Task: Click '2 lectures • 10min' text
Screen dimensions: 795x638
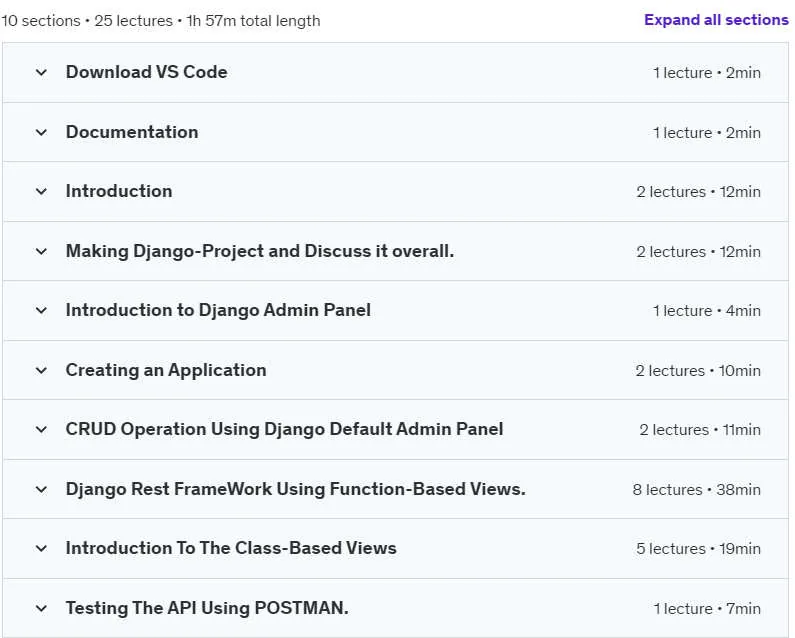Action: tap(698, 371)
